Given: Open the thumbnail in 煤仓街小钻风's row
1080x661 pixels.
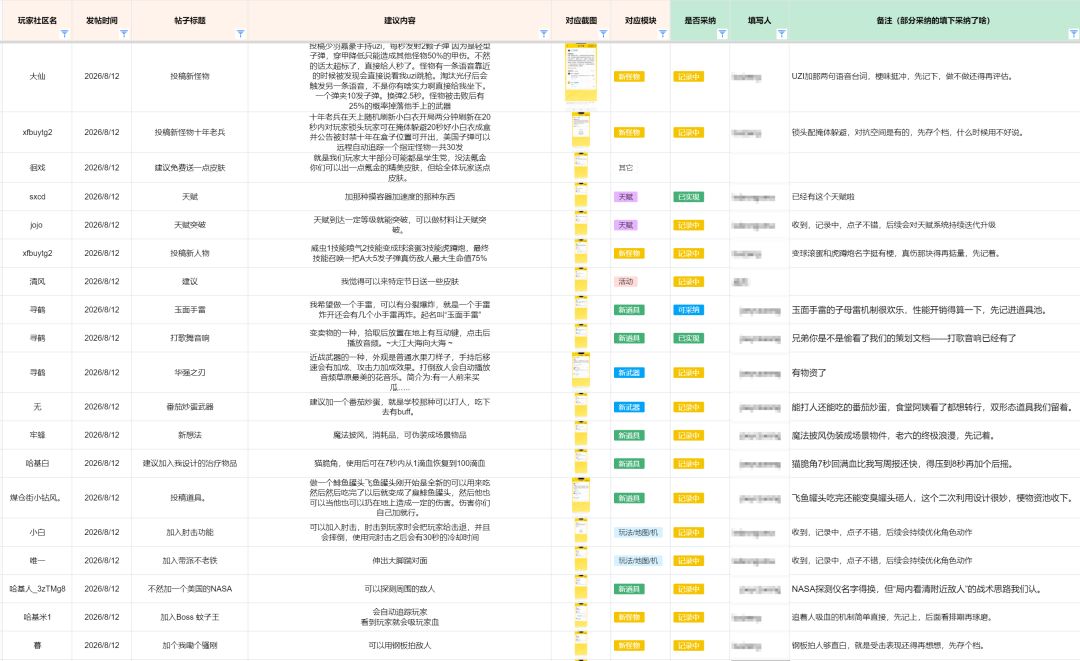Looking at the screenshot, I should [581, 496].
